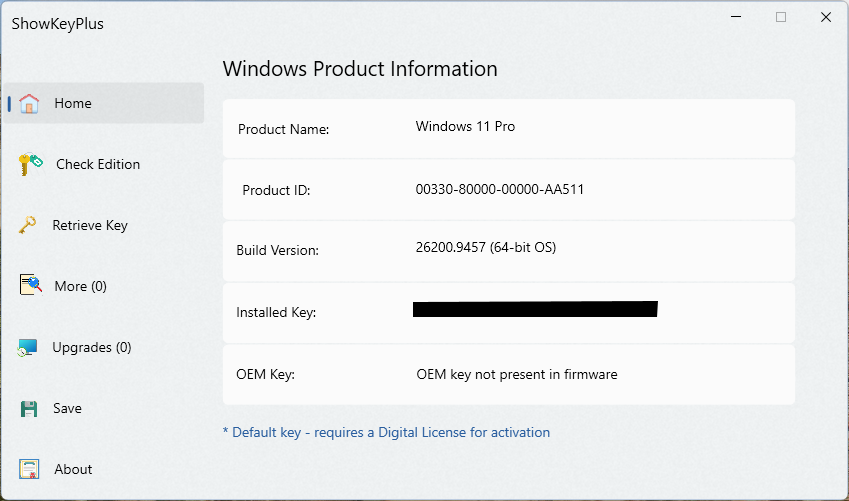Click the redacted Installed Key value
849x501 pixels.
pyautogui.click(x=535, y=309)
